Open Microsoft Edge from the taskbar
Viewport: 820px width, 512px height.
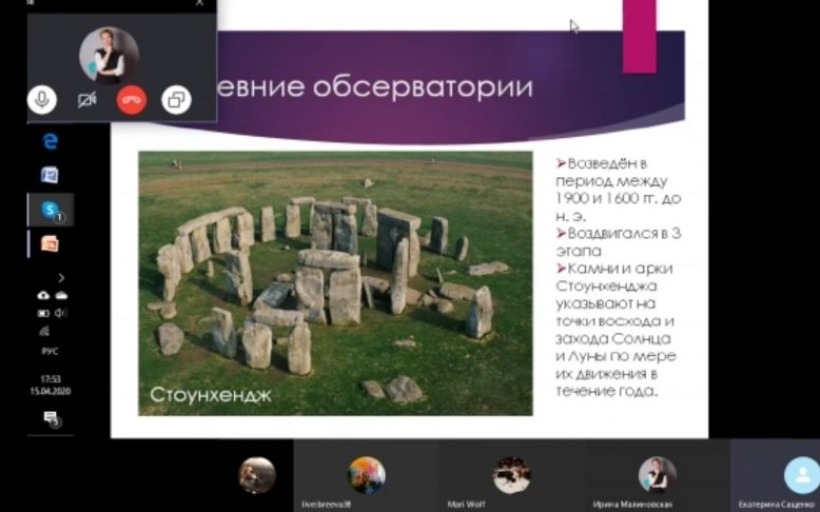[x=50, y=141]
